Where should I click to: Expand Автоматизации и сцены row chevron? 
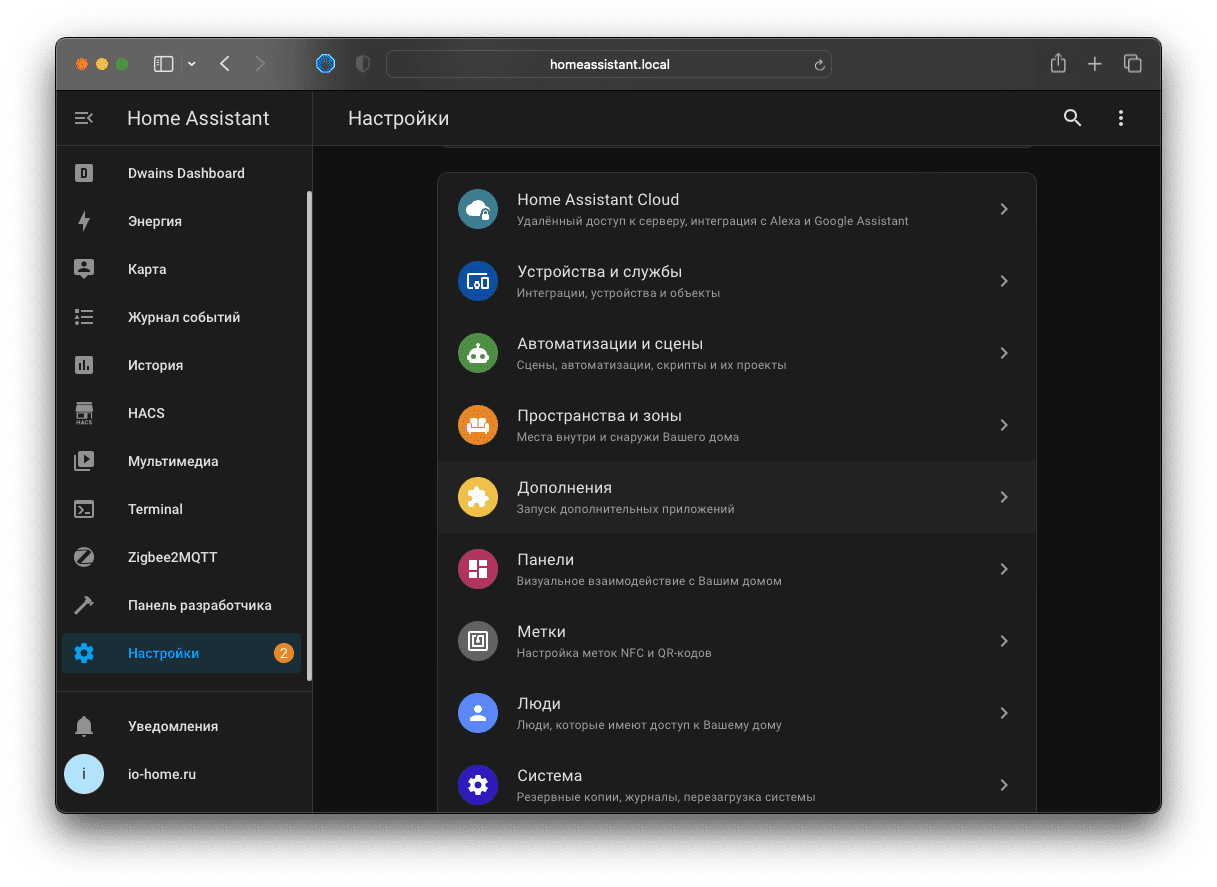(x=1004, y=353)
